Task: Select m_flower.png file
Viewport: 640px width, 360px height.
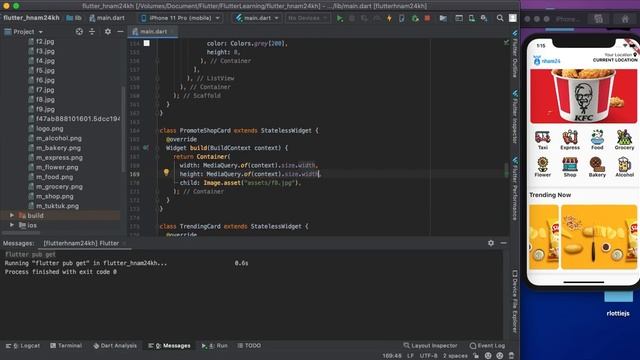Action: click(x=57, y=167)
